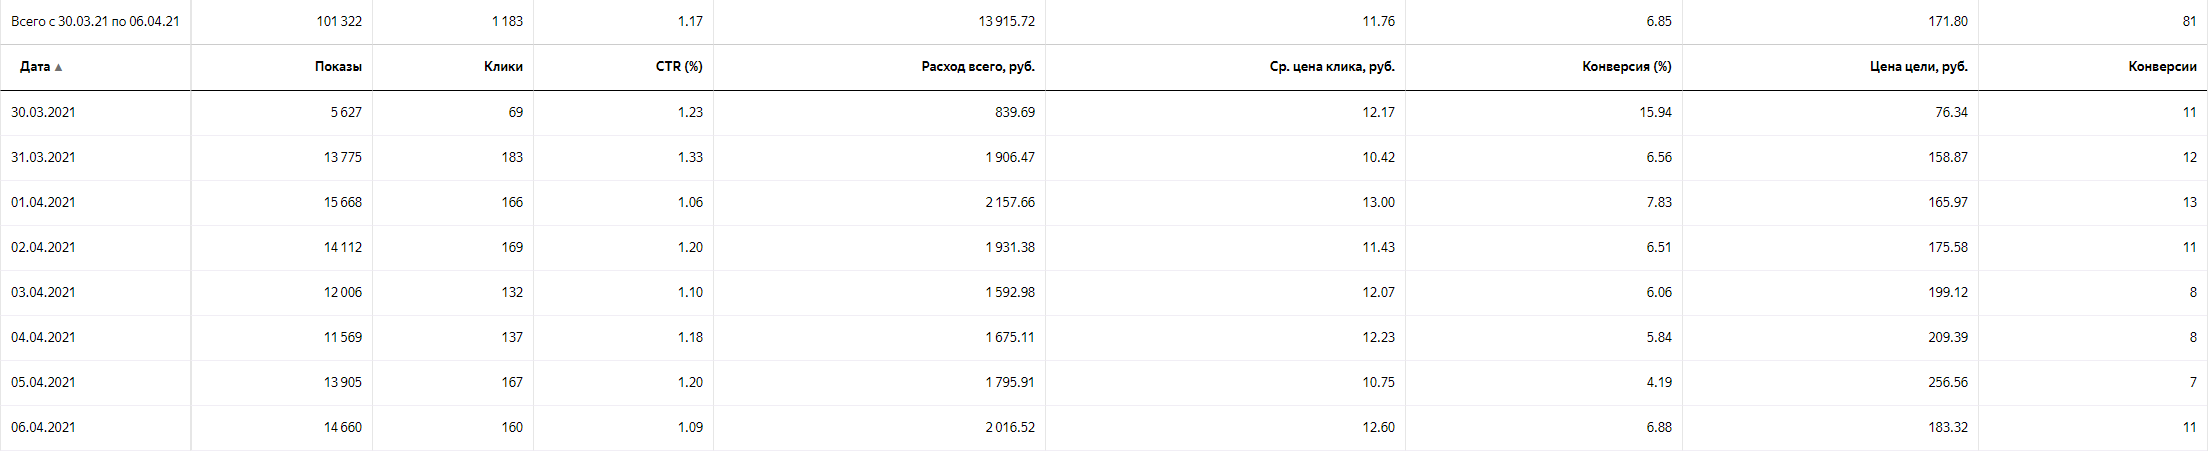The image size is (2209, 451).
Task: Sort by the Конверсия (%) column
Action: pos(1627,67)
